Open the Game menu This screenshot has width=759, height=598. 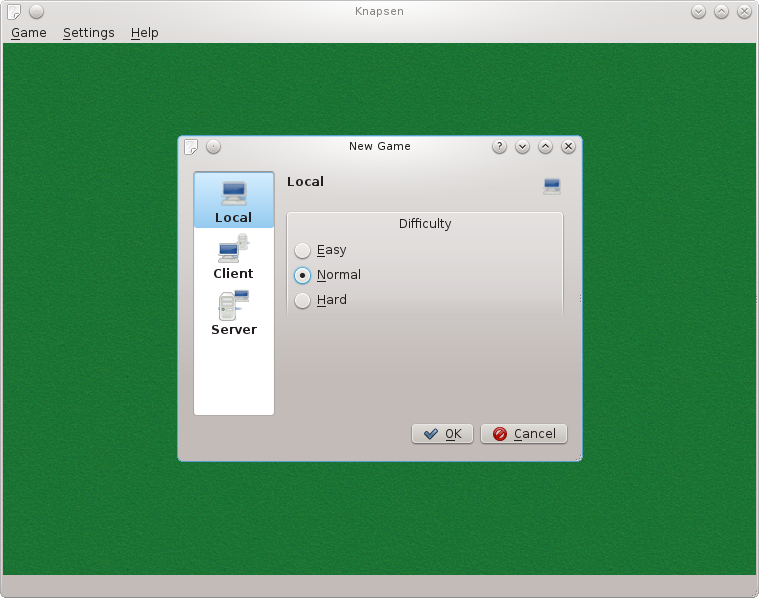coord(29,32)
